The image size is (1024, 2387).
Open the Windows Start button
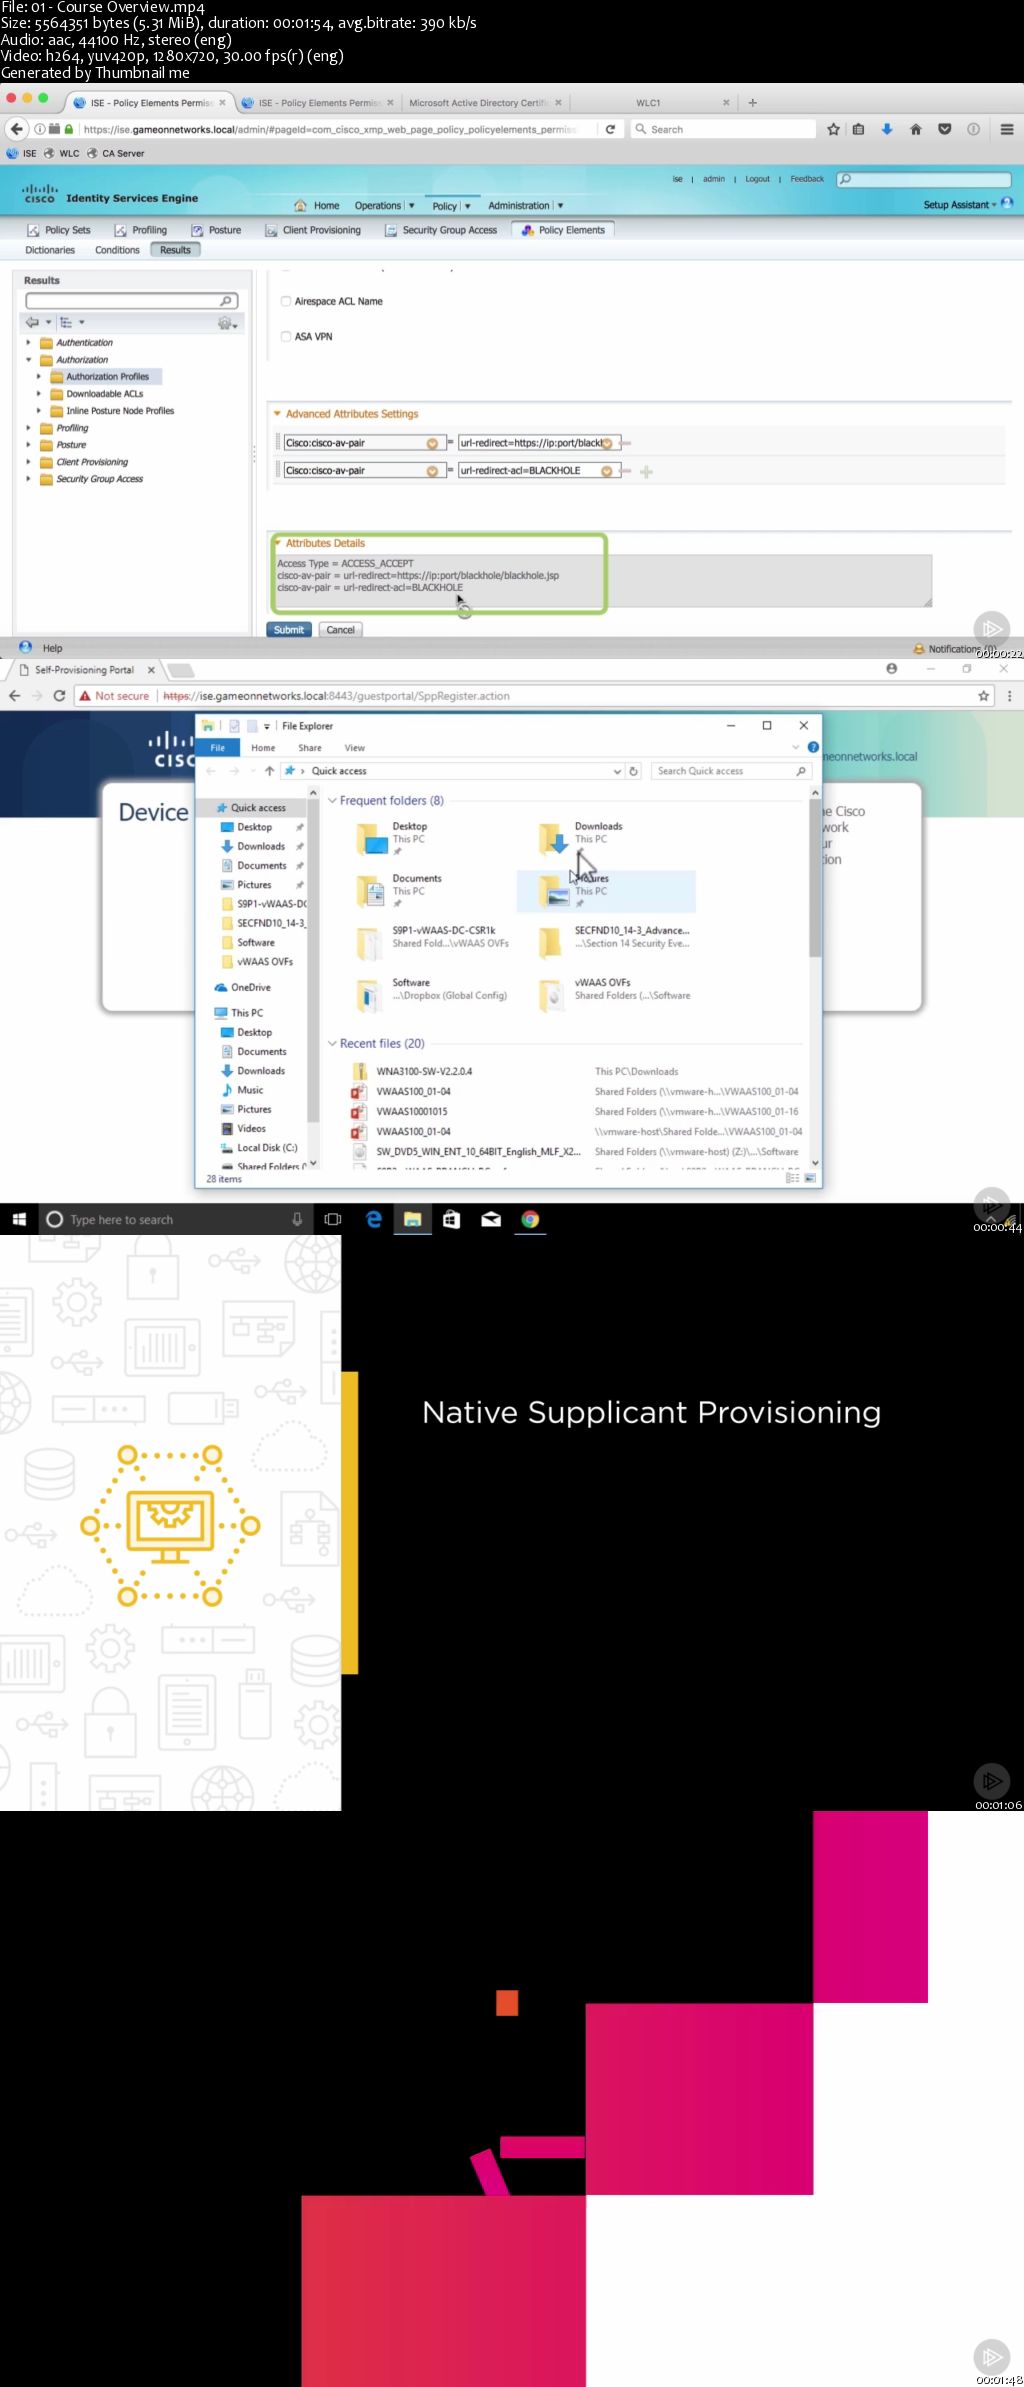[19, 1219]
